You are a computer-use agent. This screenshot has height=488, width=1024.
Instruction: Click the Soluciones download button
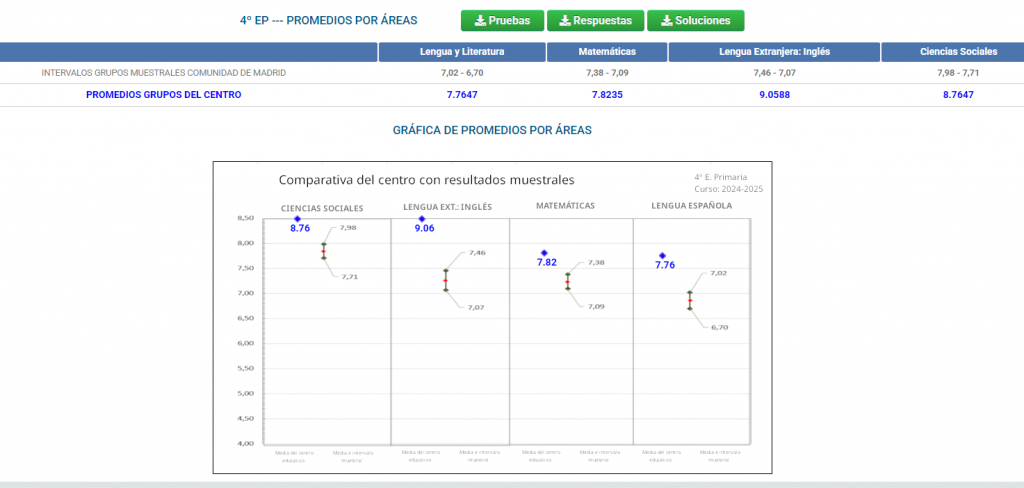696,20
